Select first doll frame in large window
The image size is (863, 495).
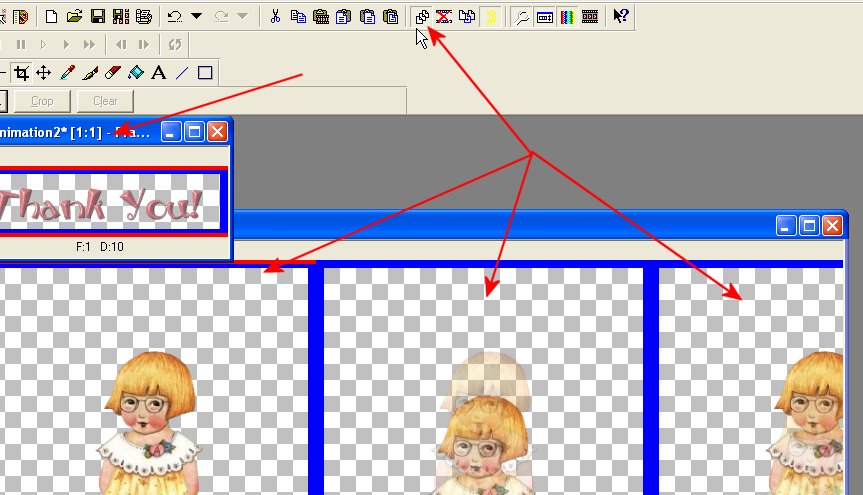[154, 381]
